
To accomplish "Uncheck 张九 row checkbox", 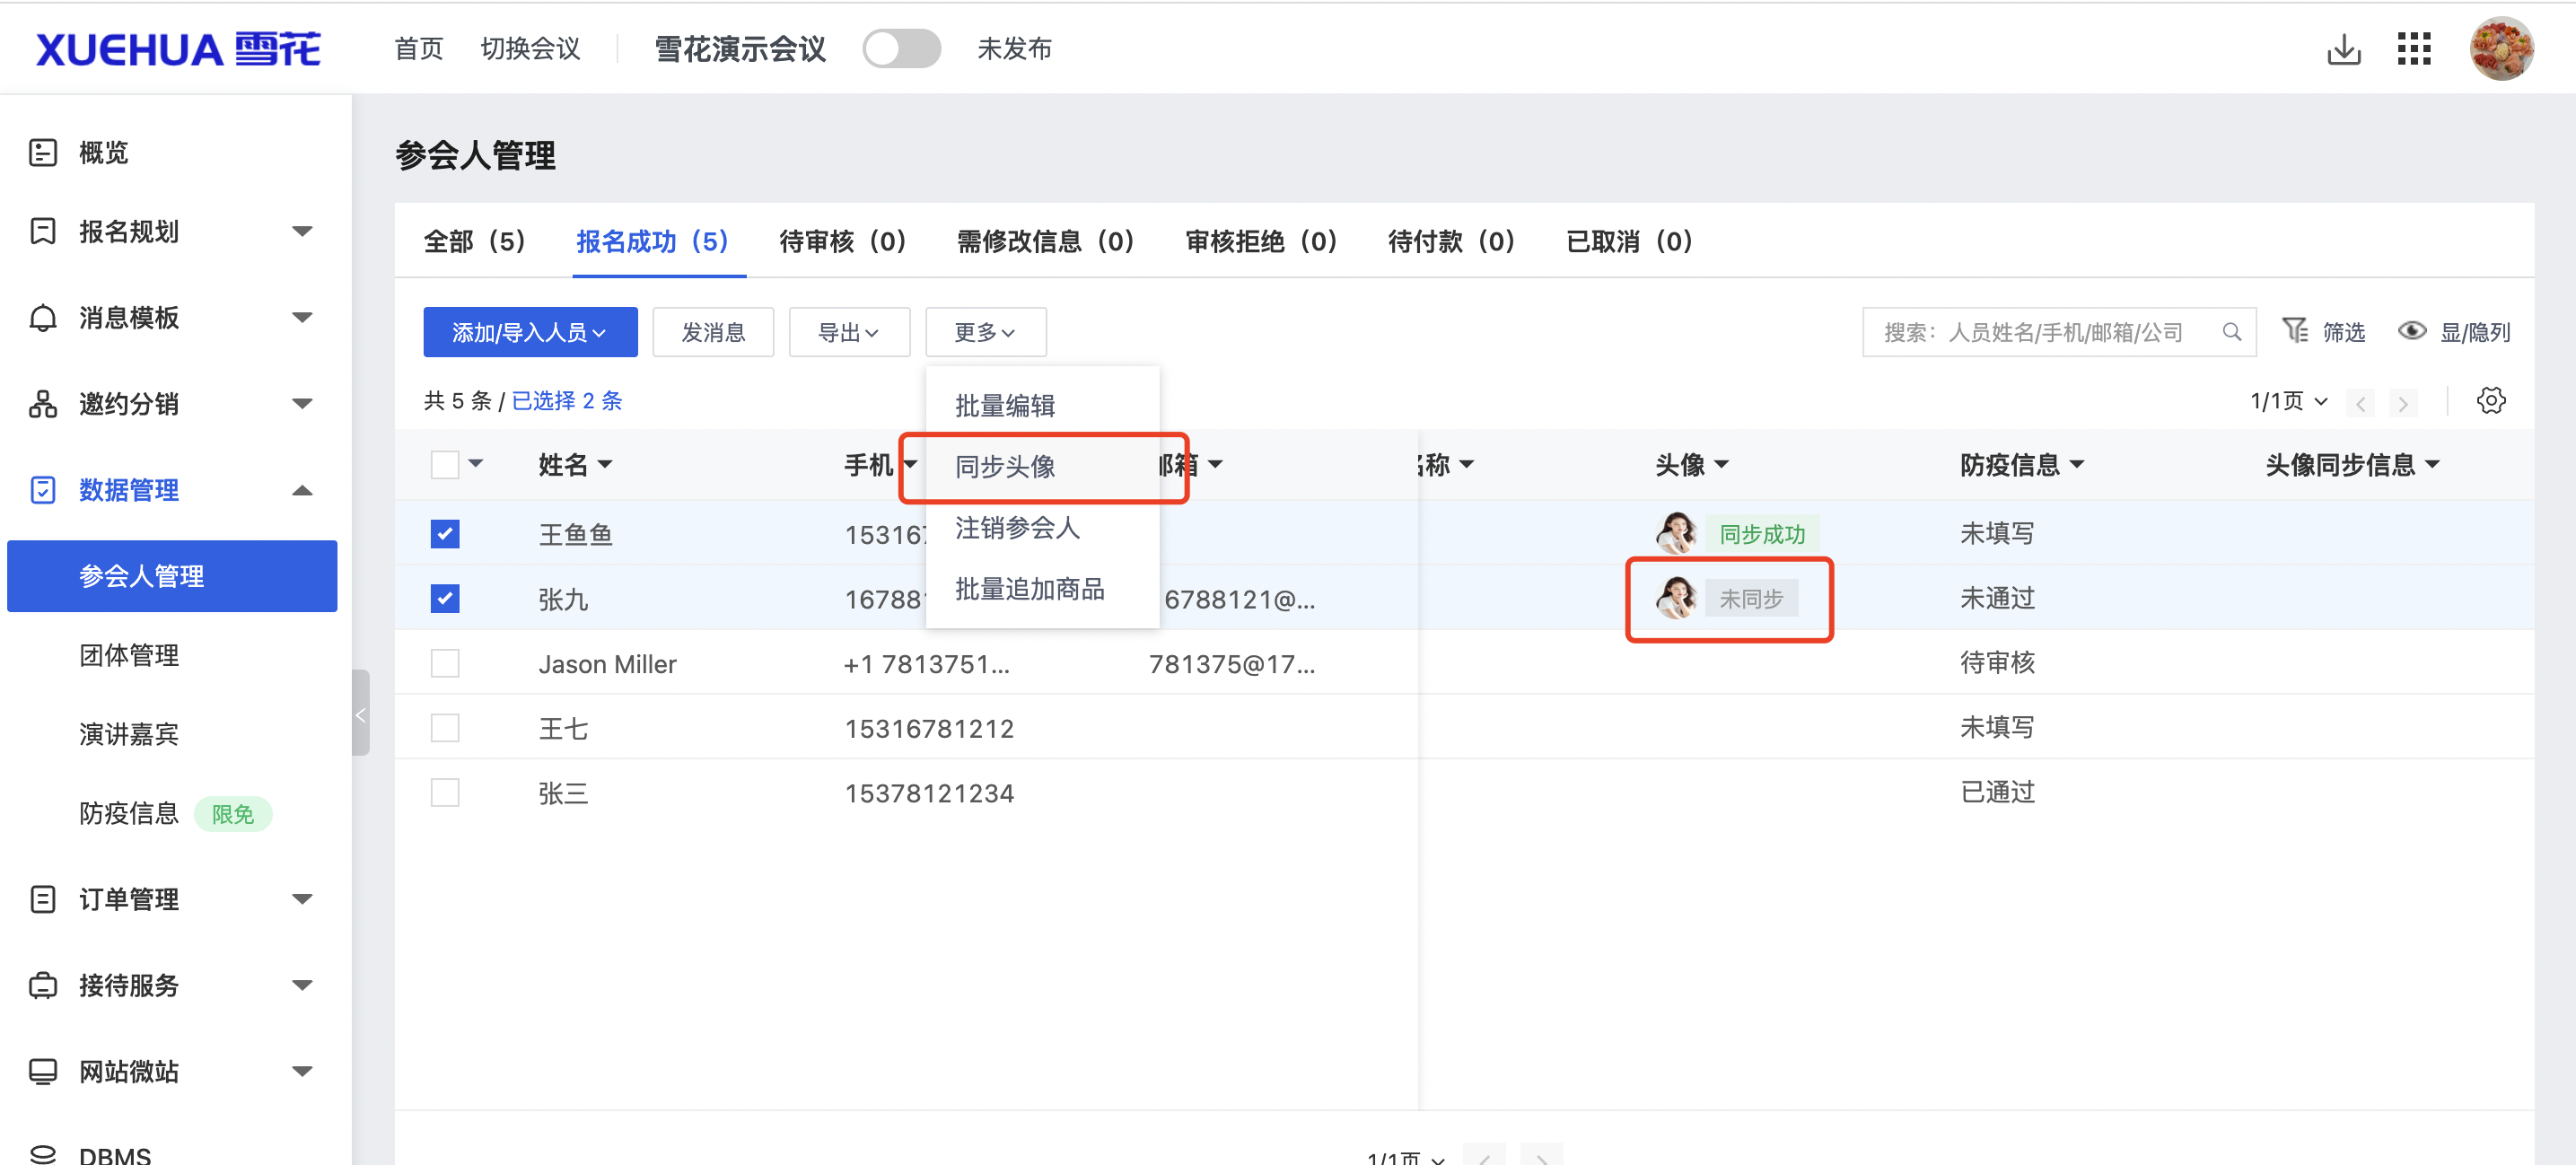I will coord(445,598).
